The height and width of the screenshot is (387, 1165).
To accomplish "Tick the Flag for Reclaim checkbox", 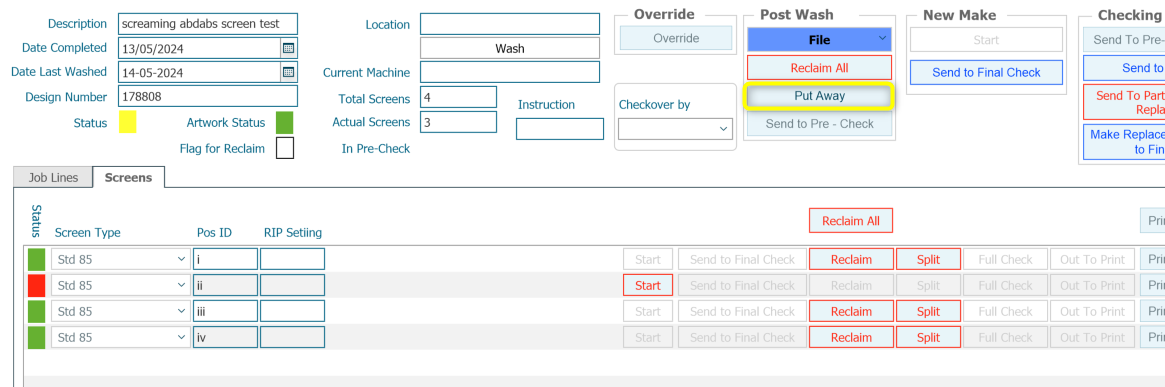I will 285,149.
